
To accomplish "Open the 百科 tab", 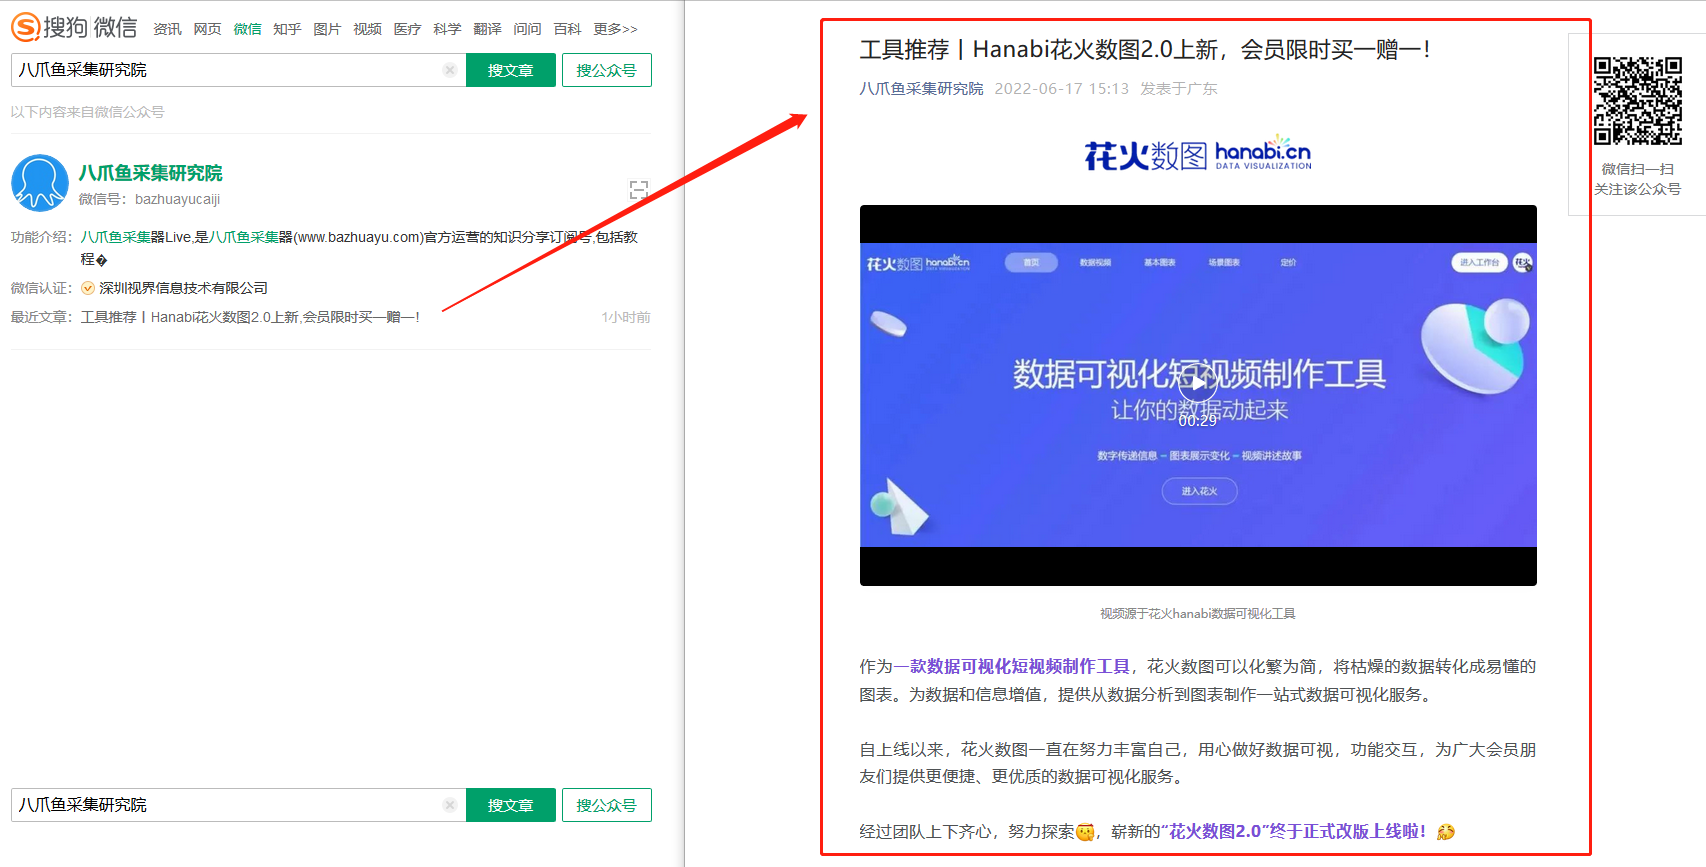I will click(567, 29).
